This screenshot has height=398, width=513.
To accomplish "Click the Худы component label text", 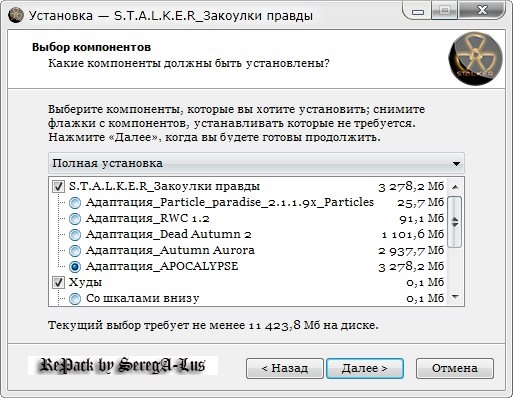I will 85,283.
